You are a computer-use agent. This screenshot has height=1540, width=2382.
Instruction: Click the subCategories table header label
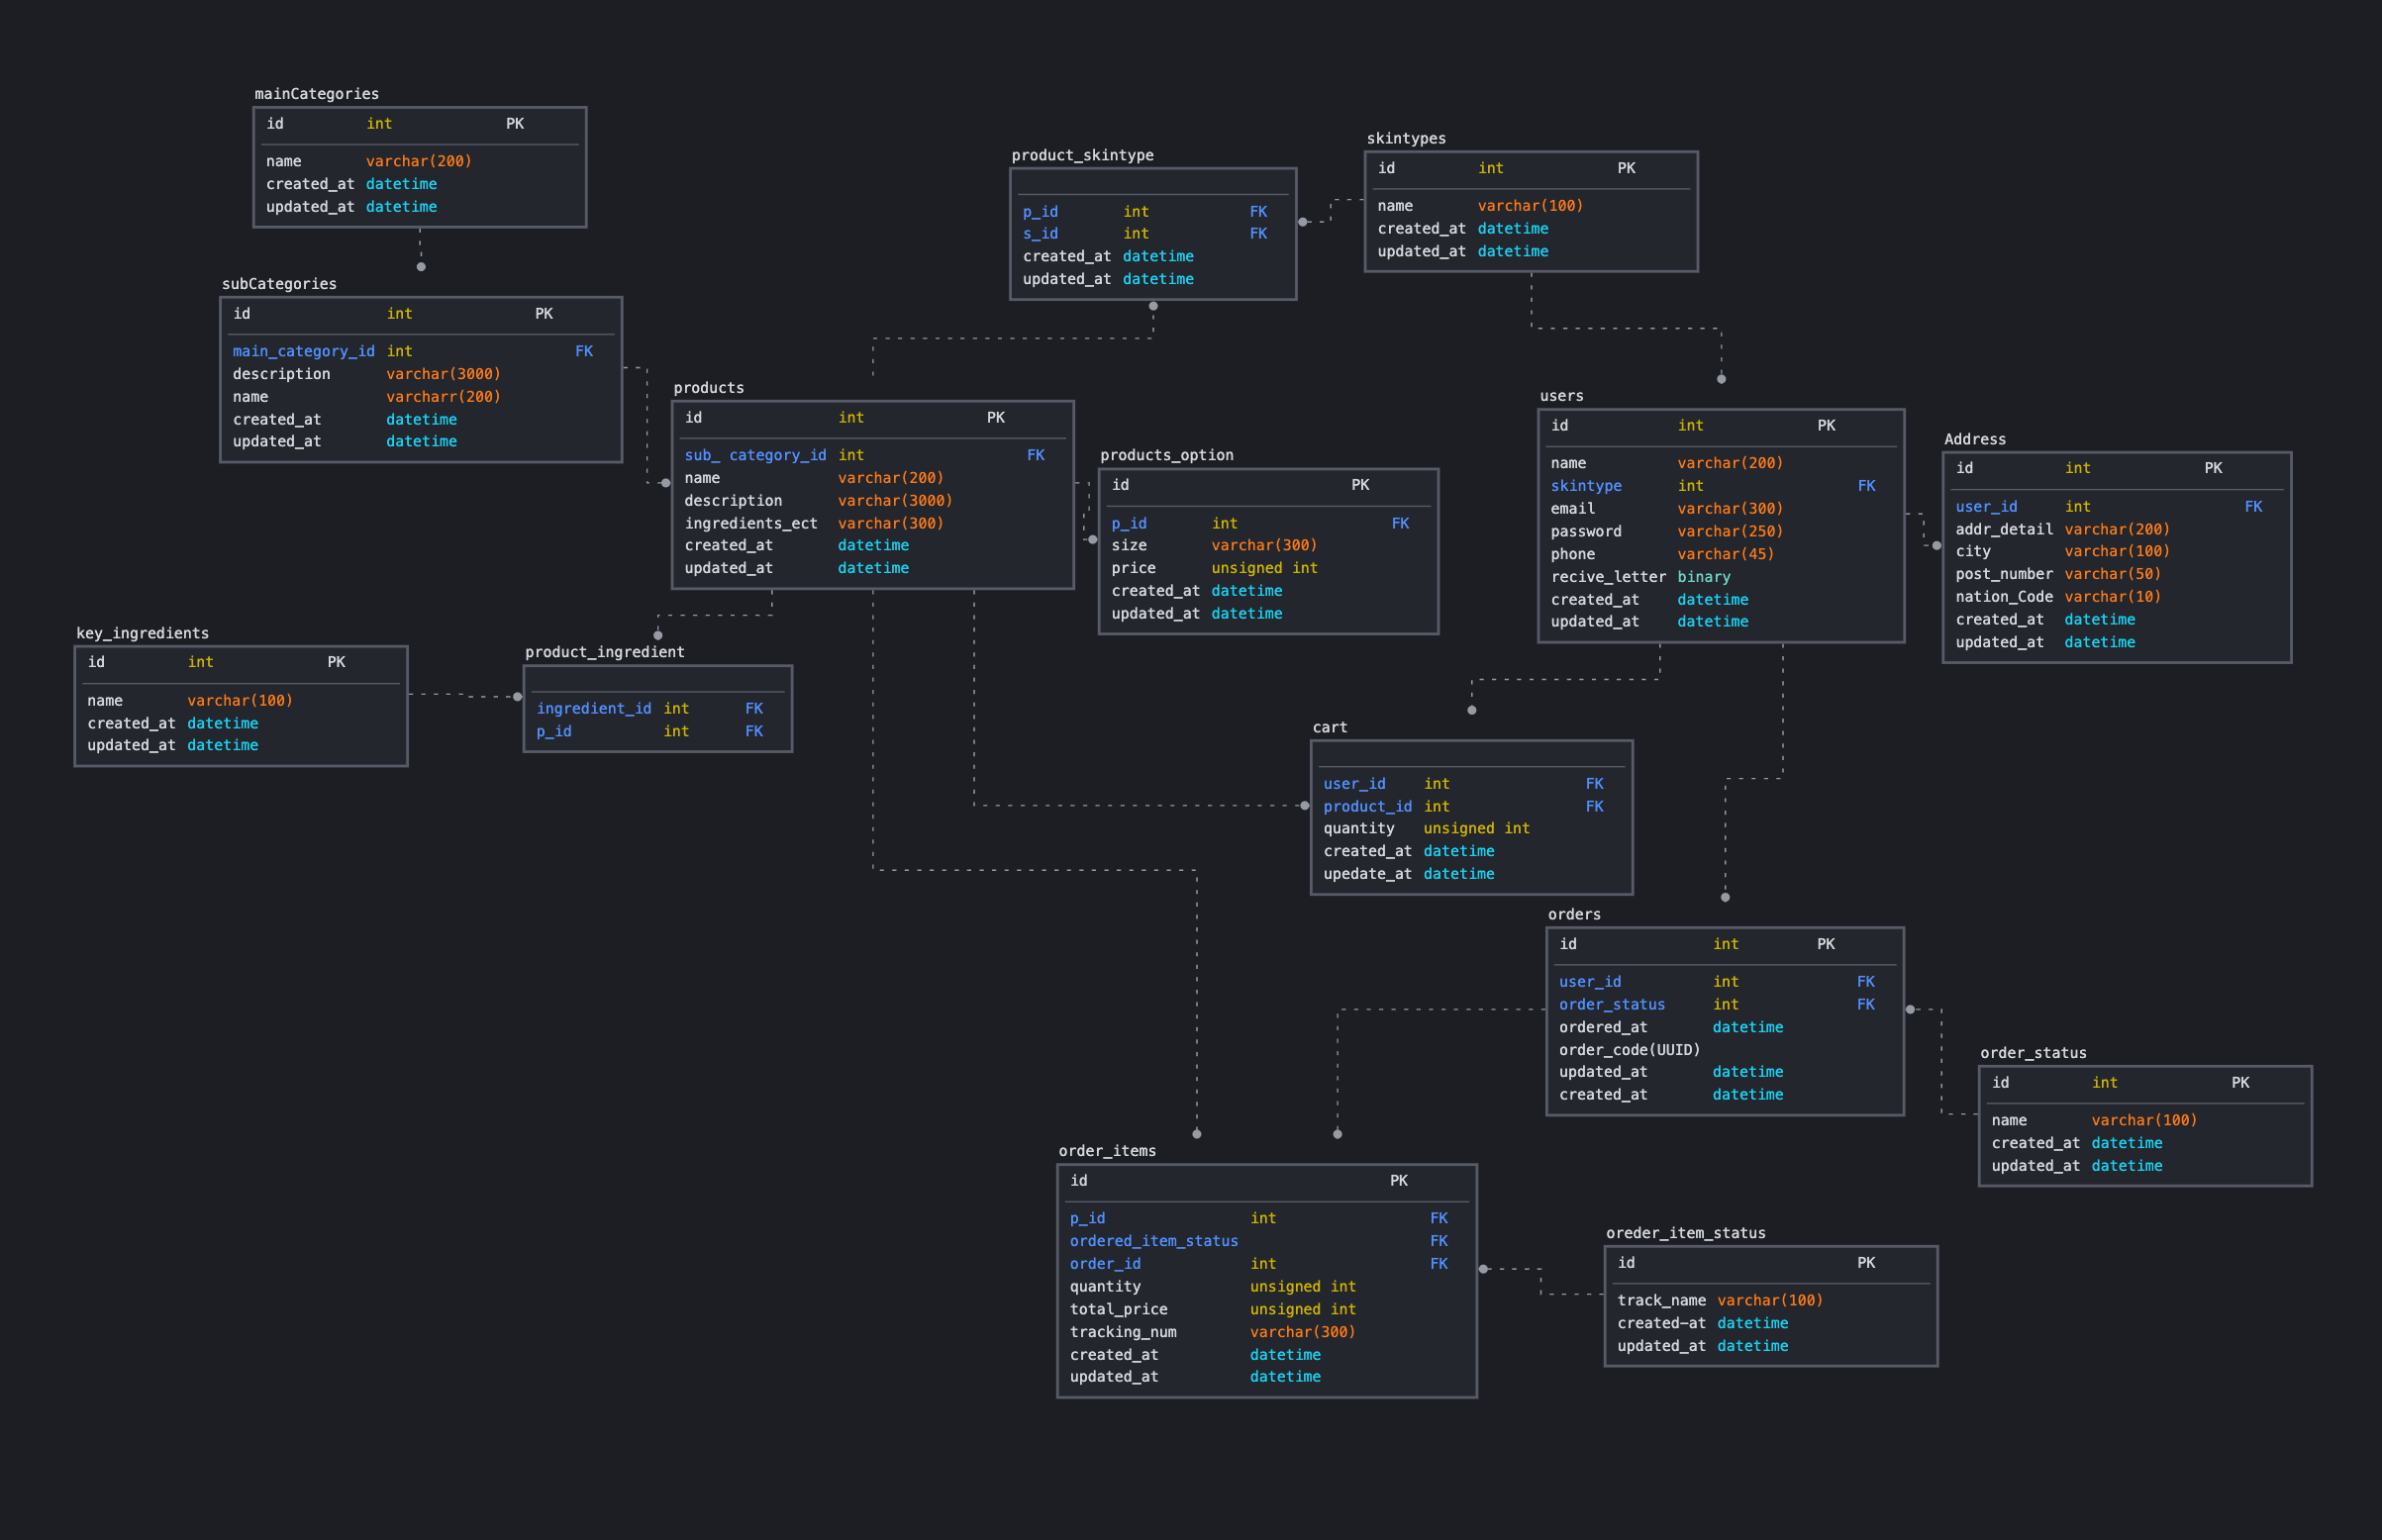coord(279,284)
